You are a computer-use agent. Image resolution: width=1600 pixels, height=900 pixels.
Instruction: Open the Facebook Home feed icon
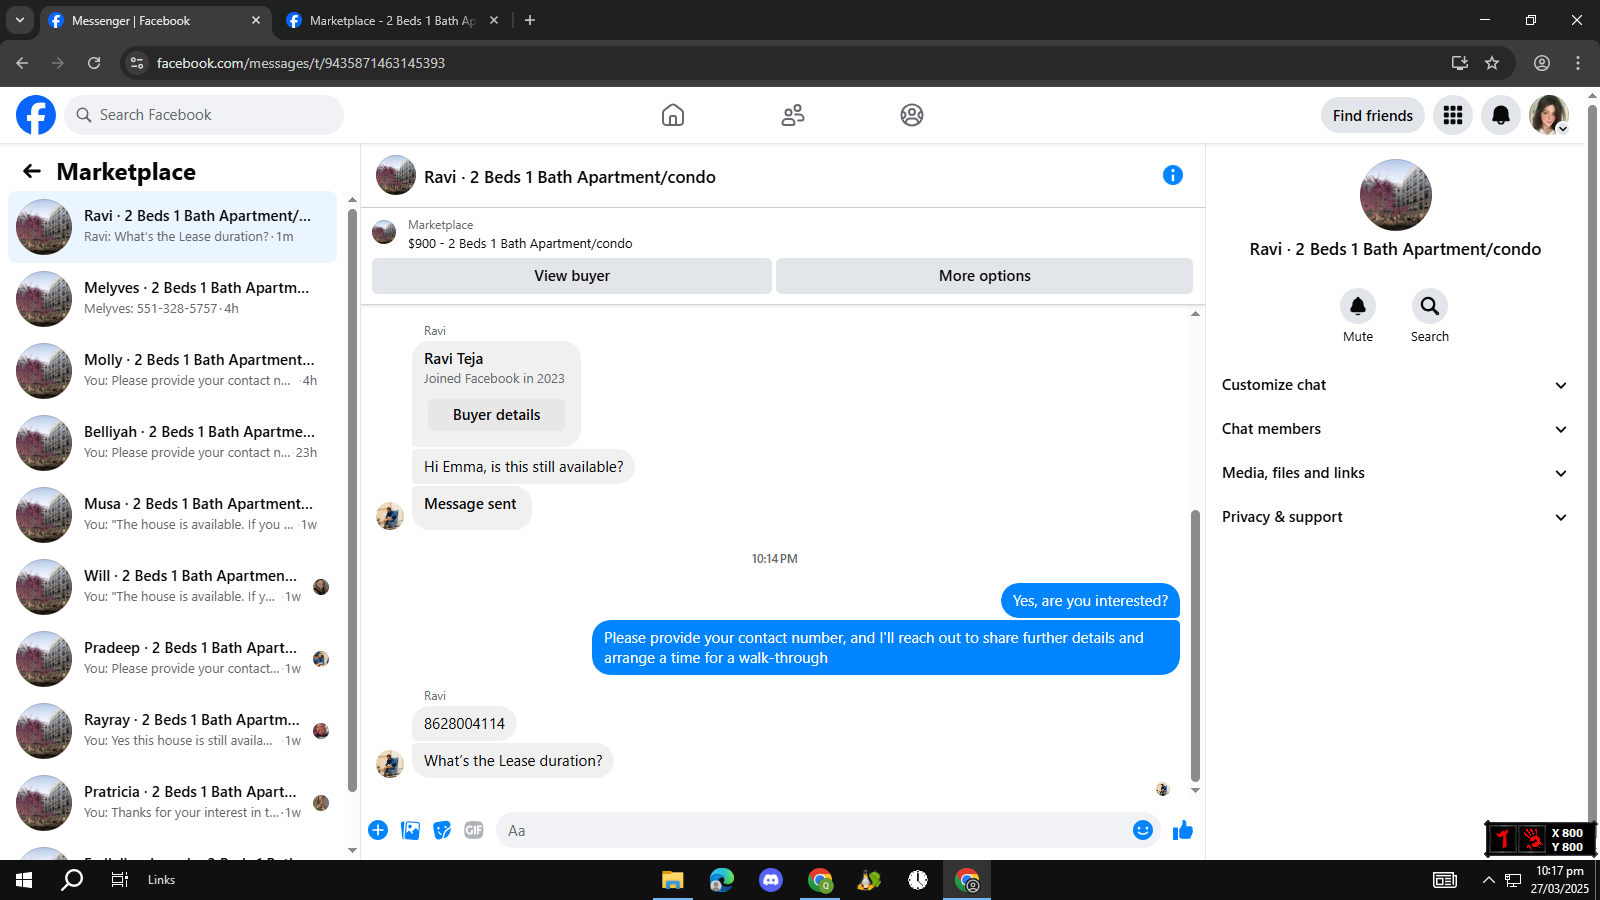point(673,115)
